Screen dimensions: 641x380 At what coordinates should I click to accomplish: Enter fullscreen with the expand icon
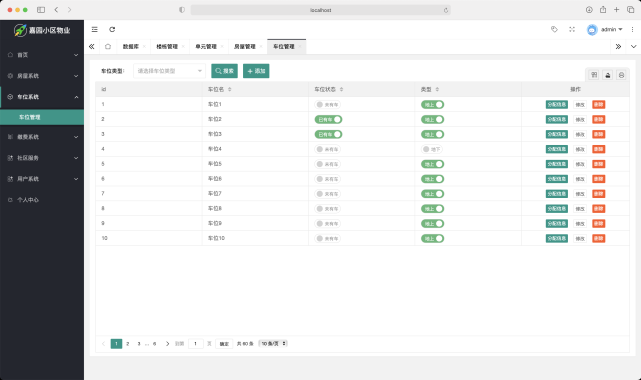tap(572, 29)
